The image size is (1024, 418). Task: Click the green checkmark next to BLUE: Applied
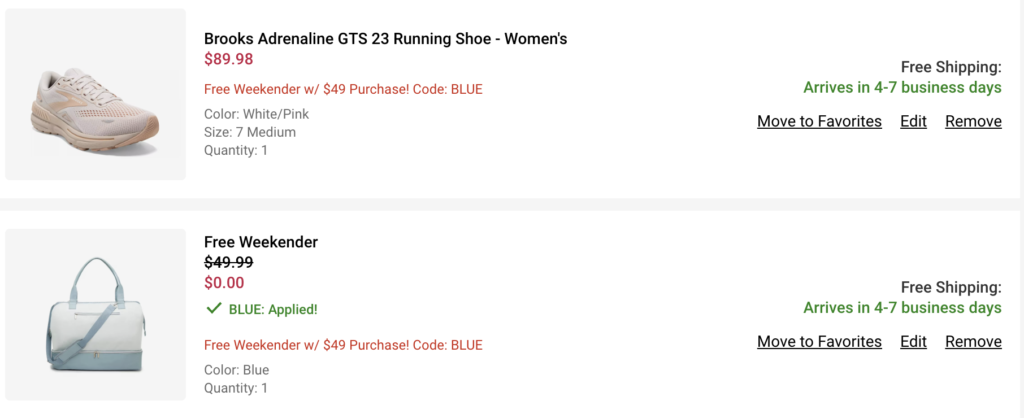pyautogui.click(x=213, y=309)
